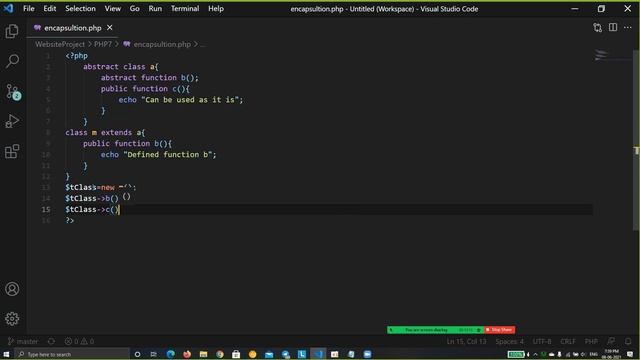Click the feedback icon in the status bar

tap(611, 341)
